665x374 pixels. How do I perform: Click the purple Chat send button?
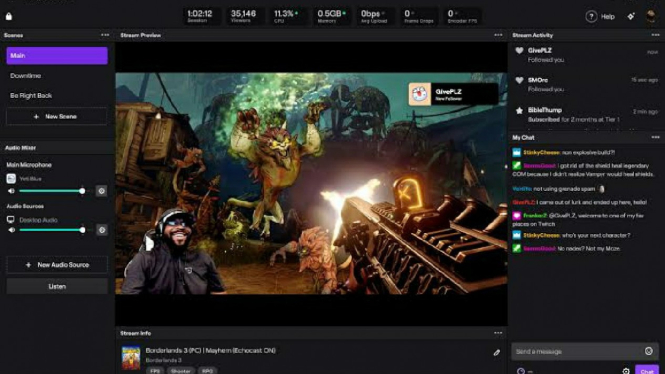(647, 370)
